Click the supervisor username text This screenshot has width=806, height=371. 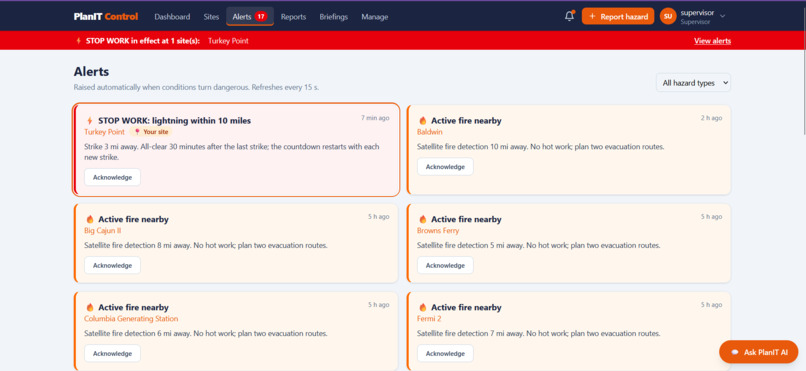[x=697, y=13]
